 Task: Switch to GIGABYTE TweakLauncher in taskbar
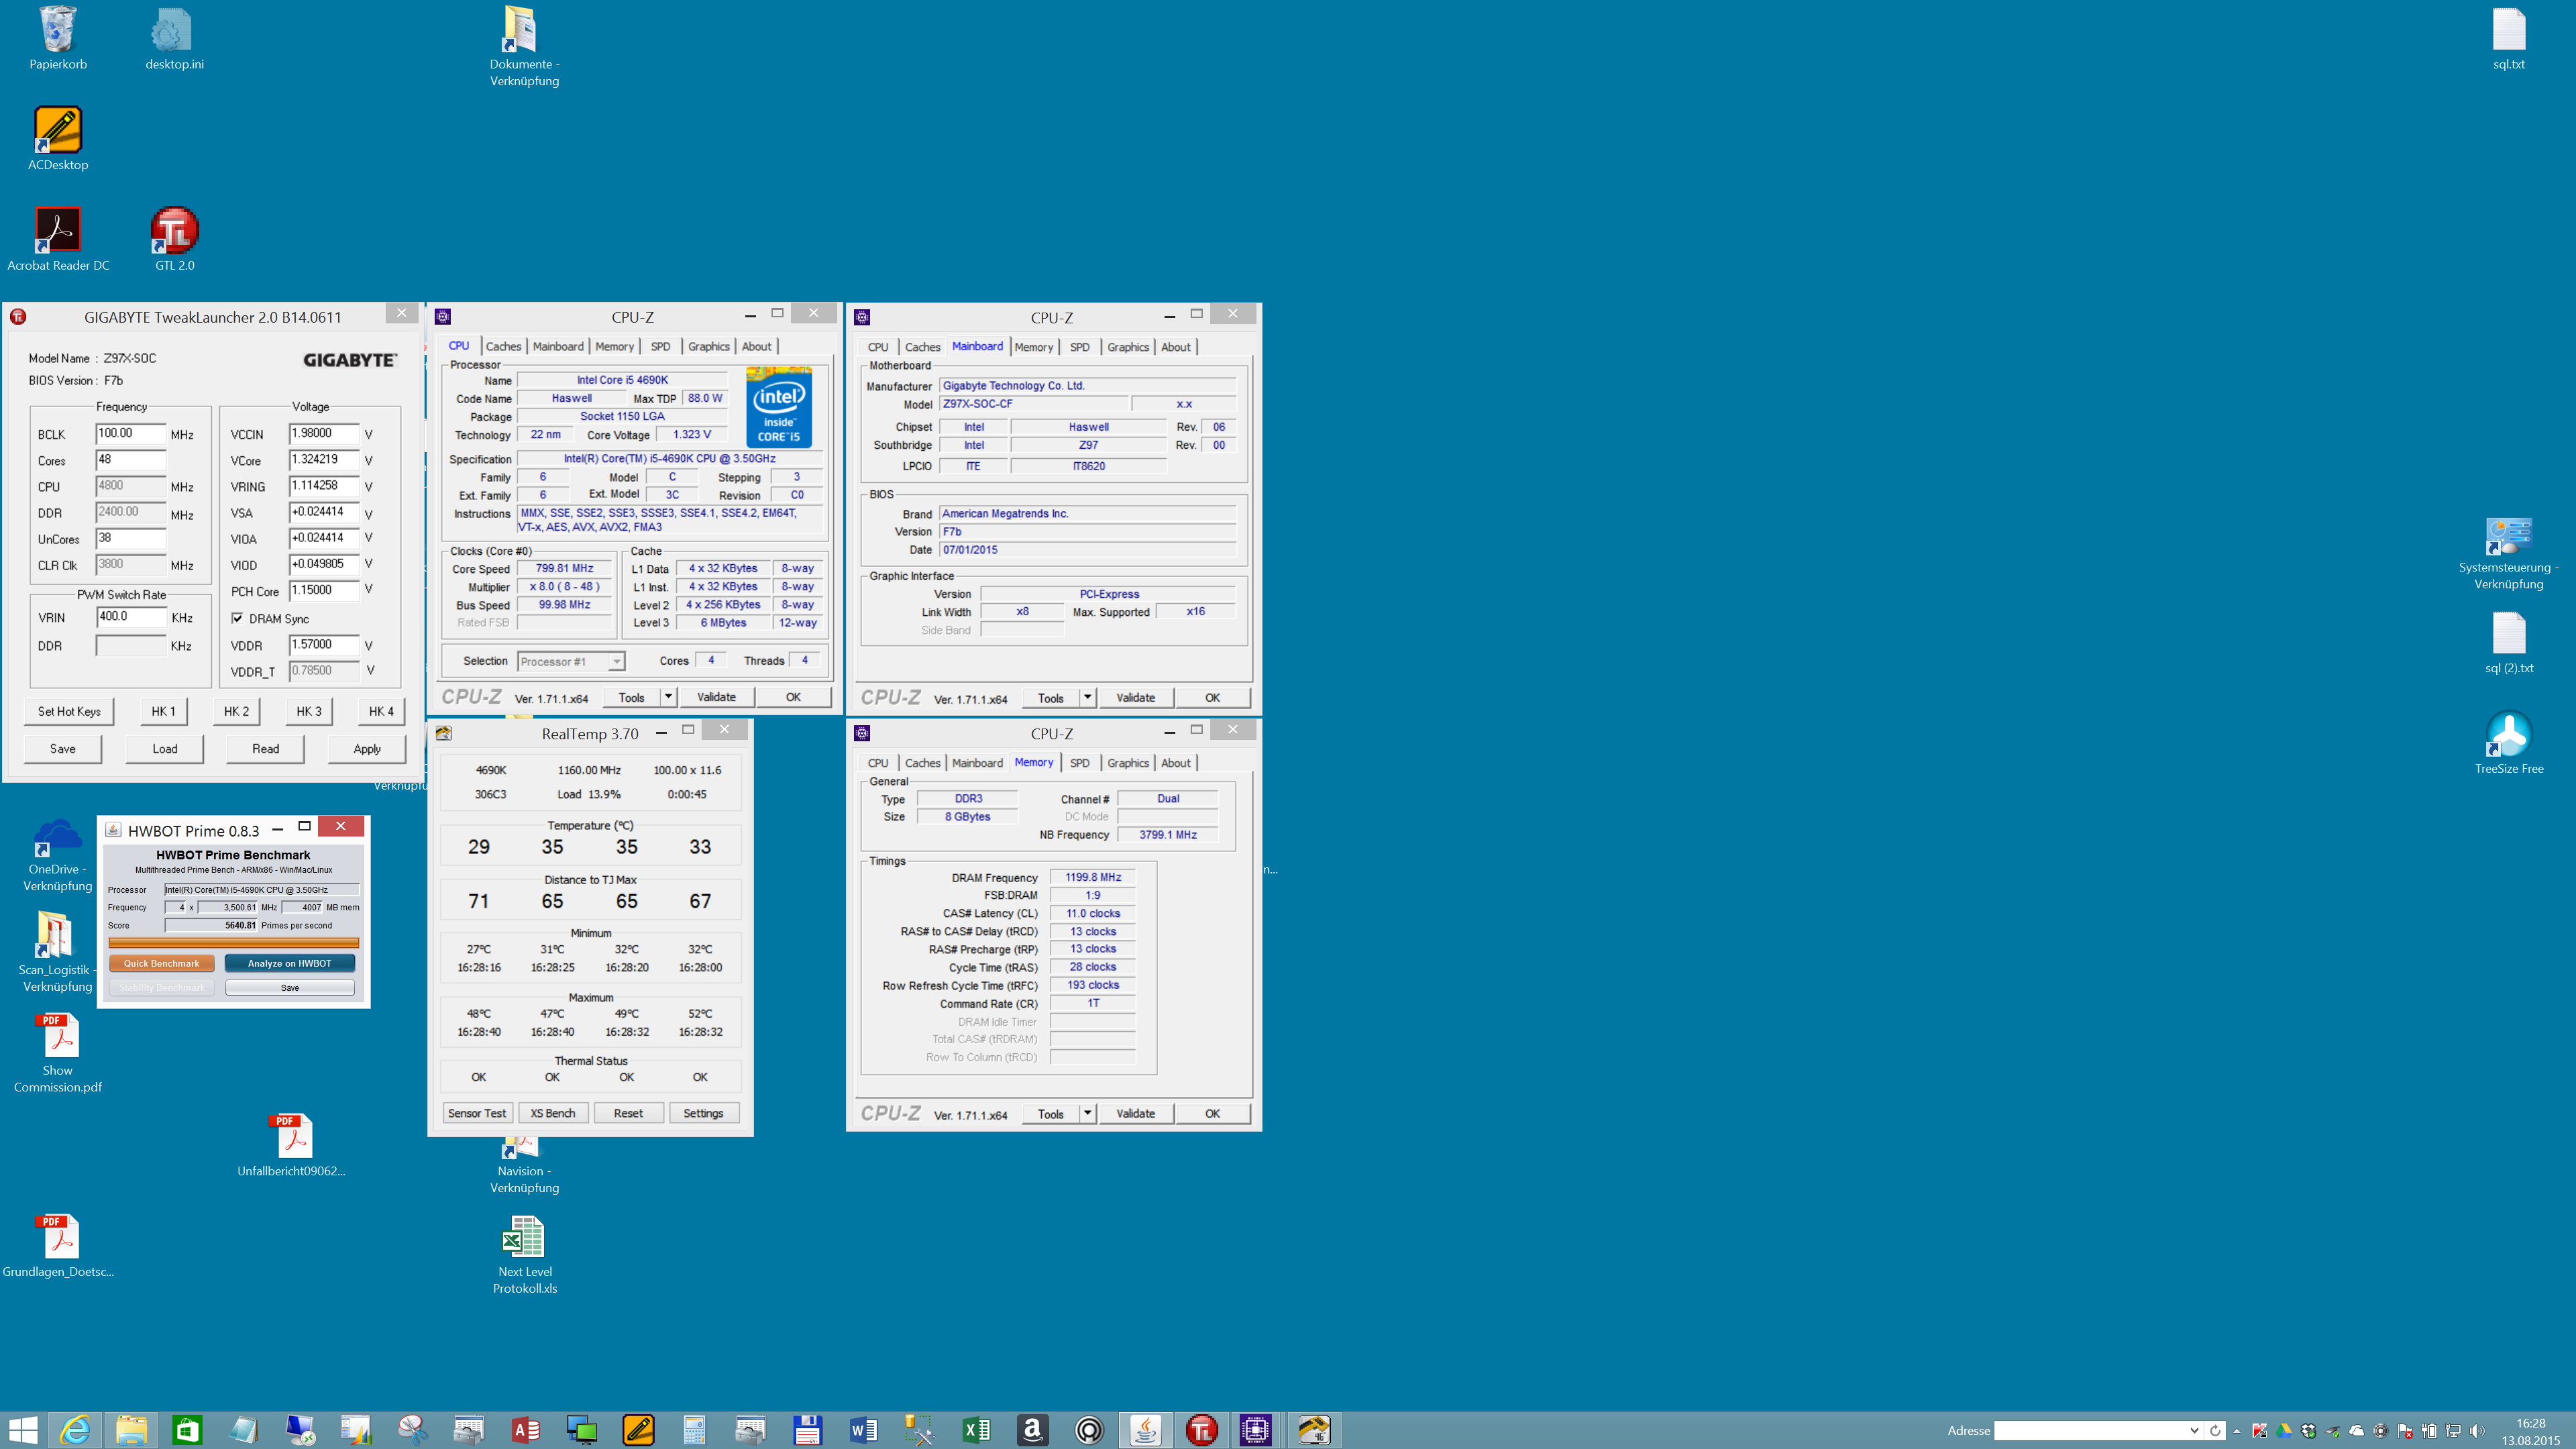pos(1201,1430)
